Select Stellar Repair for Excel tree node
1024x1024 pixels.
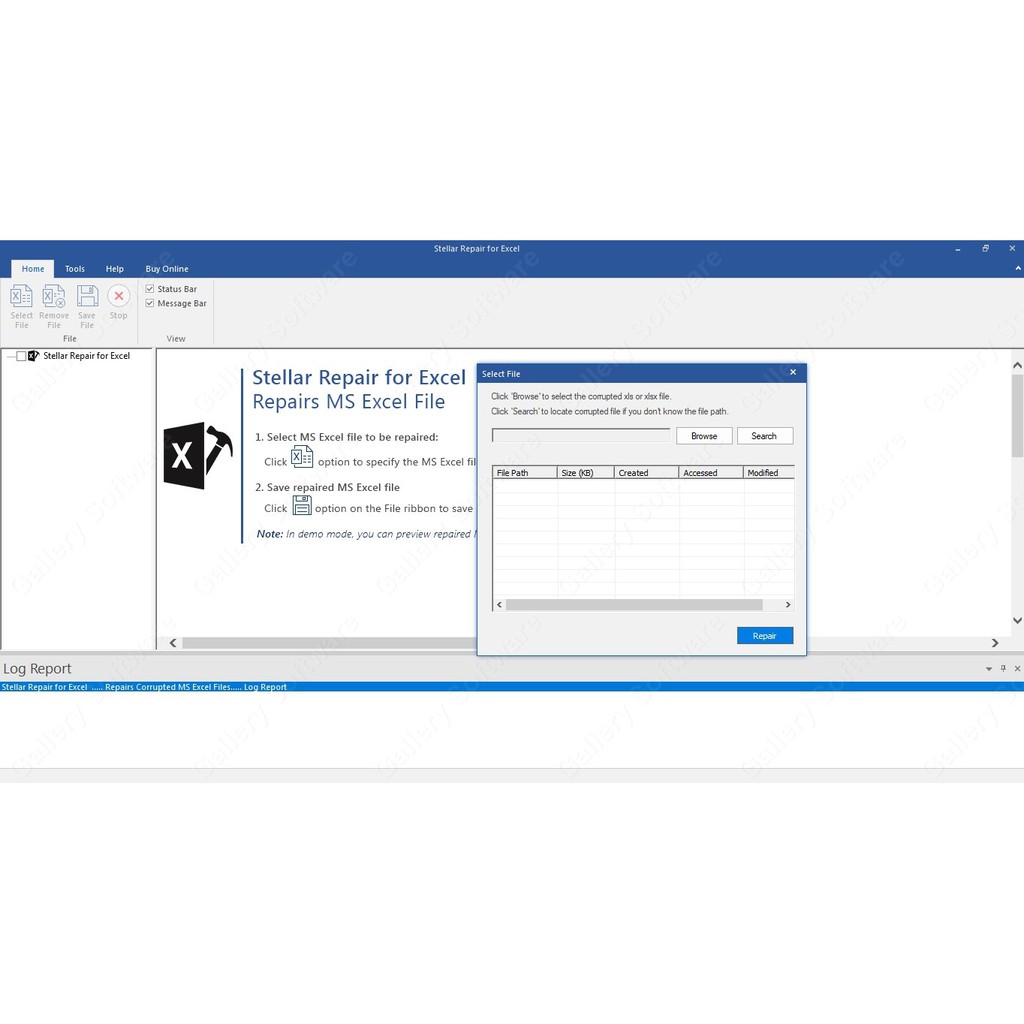point(86,356)
